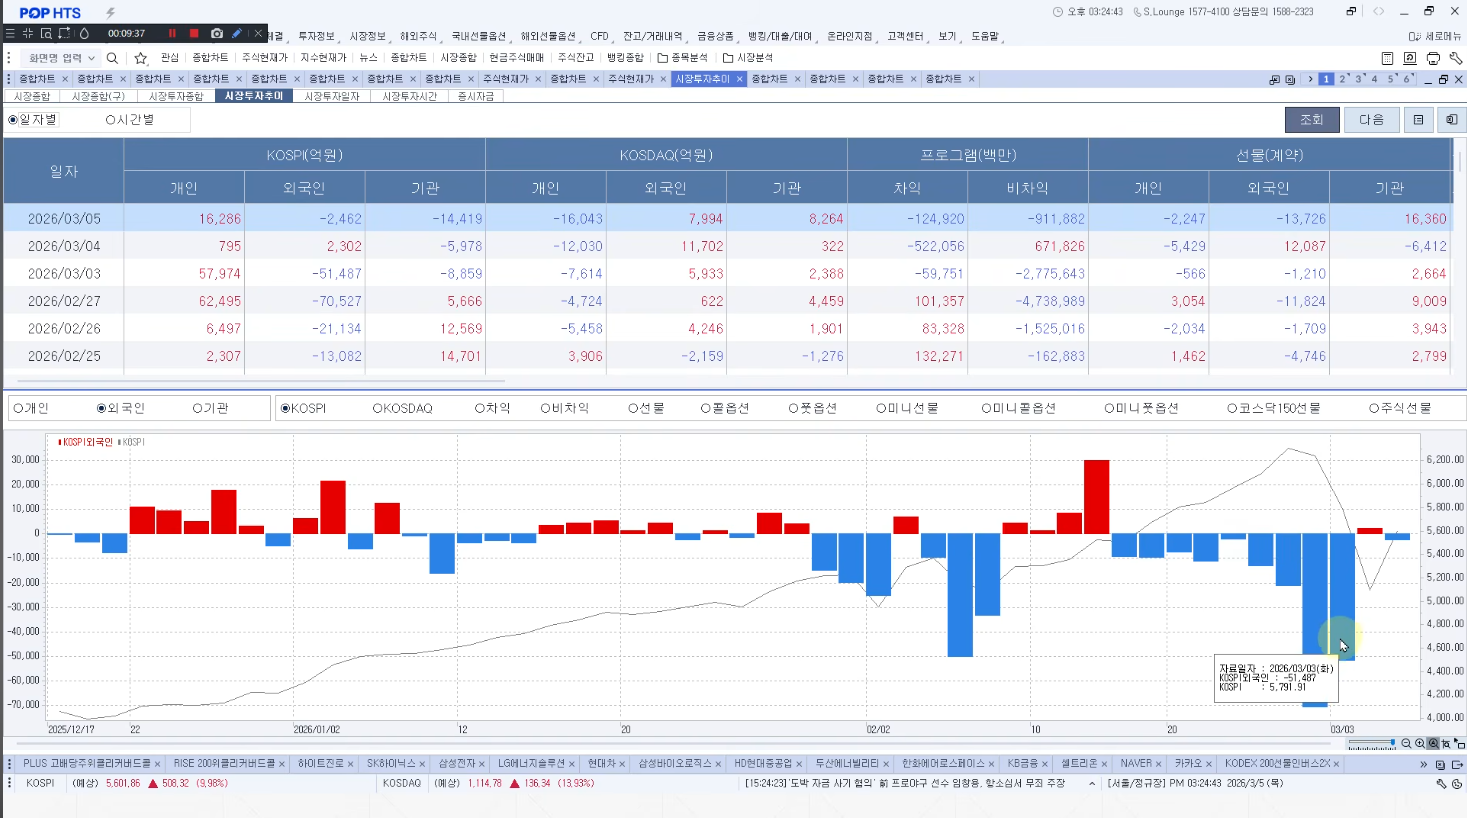Screen dimensions: 1467x818
Task: Open the recorder hamburger menu
Action: pos(10,33)
